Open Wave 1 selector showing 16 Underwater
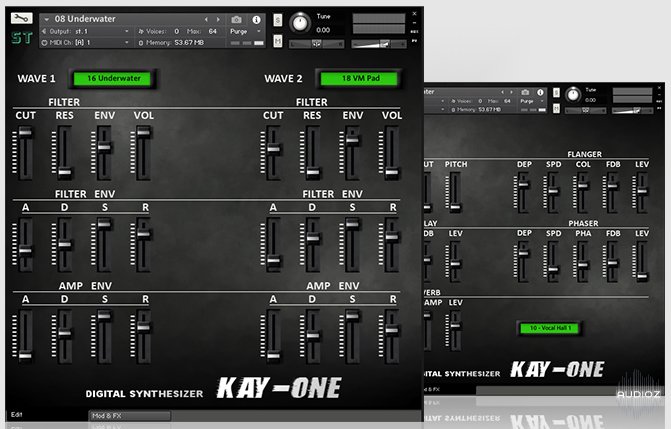 tap(113, 78)
